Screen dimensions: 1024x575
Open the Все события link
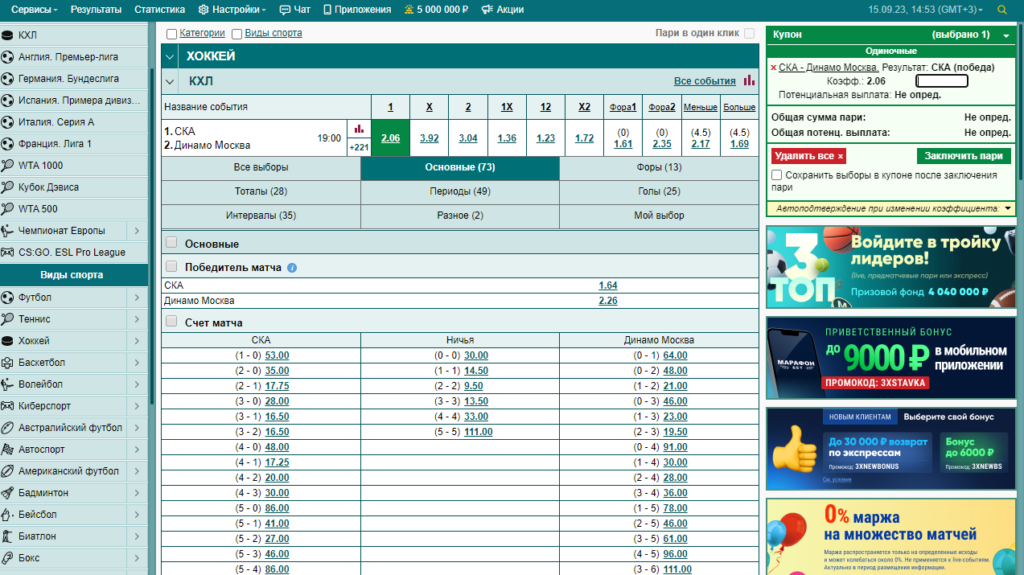[704, 81]
